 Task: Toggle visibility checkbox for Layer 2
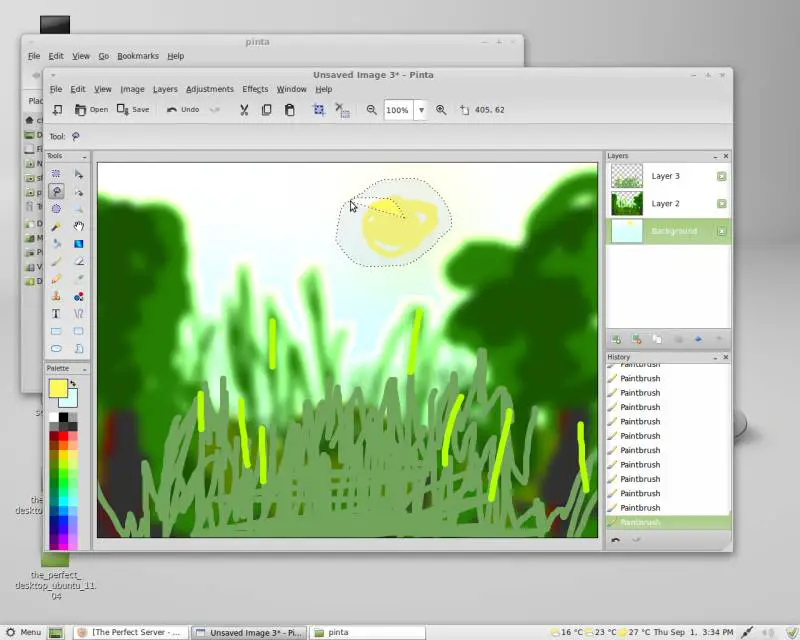[x=721, y=204]
